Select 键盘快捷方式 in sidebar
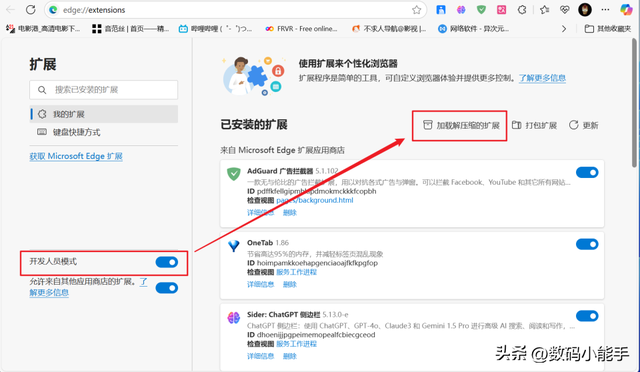Screen dimensions: 640x372 click(x=104, y=132)
